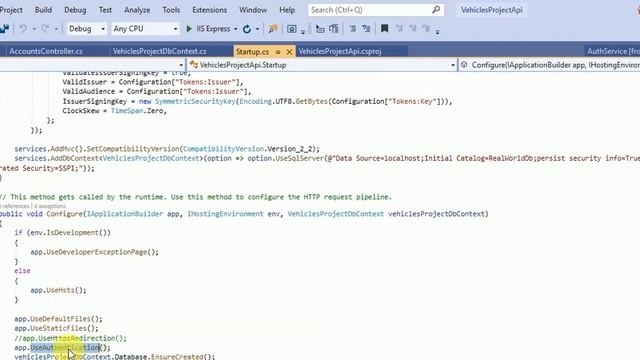The width and height of the screenshot is (640, 360).
Task: Click the Save All toolbar icon
Action: click(x=4, y=29)
